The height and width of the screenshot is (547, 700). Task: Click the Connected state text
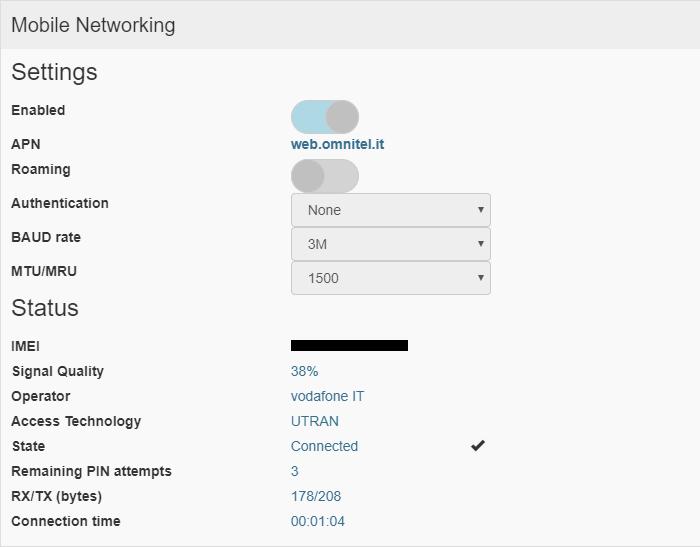pos(324,446)
